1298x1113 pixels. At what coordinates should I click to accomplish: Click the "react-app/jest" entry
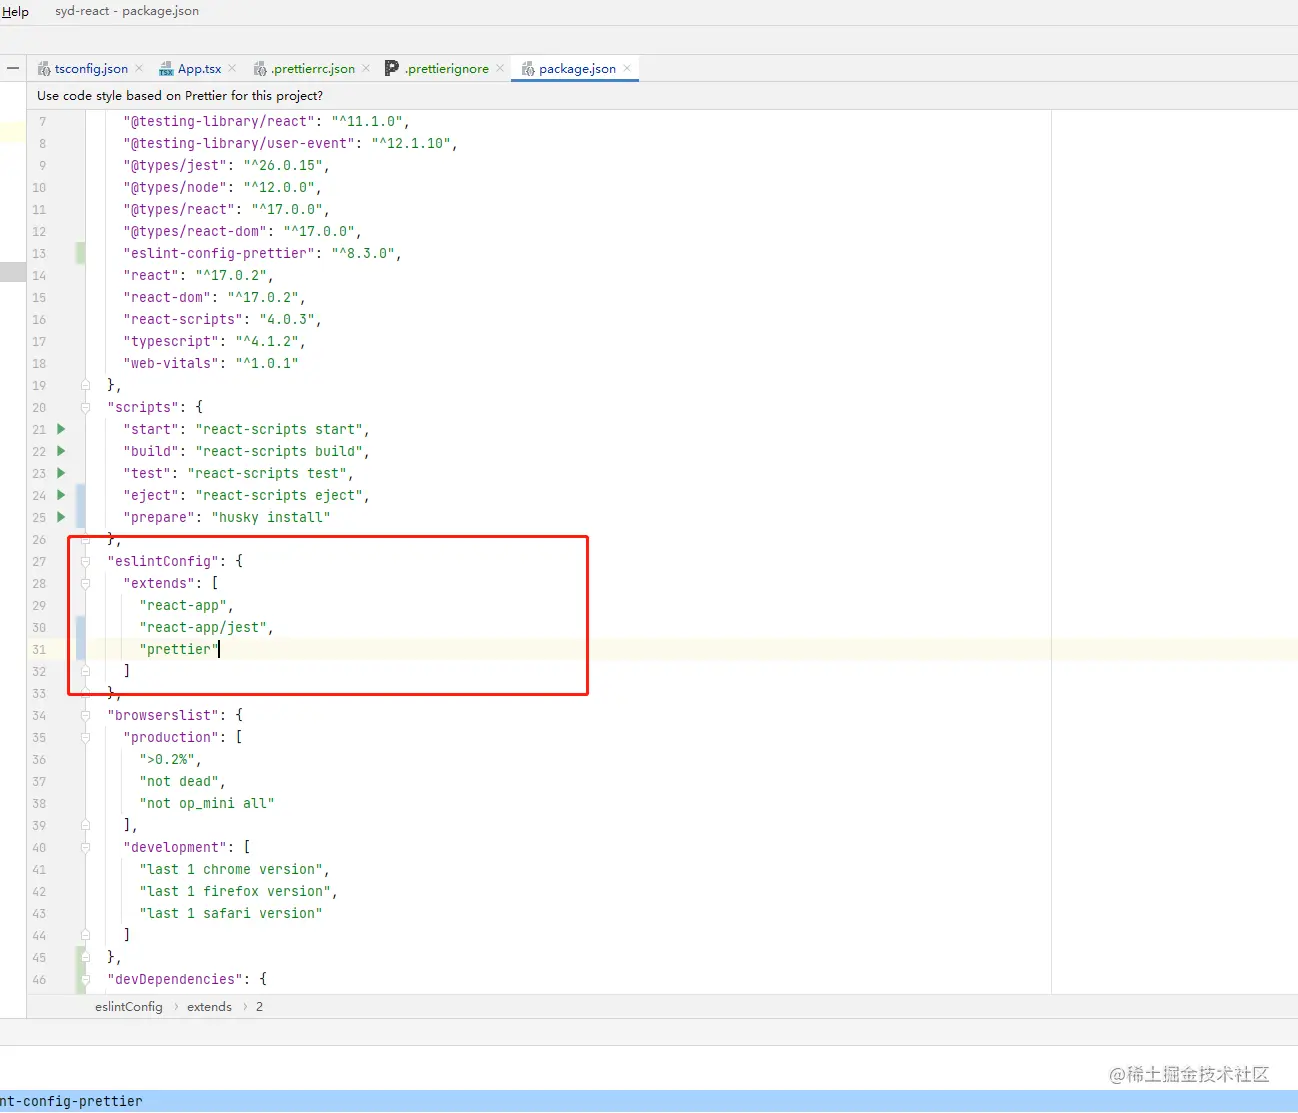(203, 627)
